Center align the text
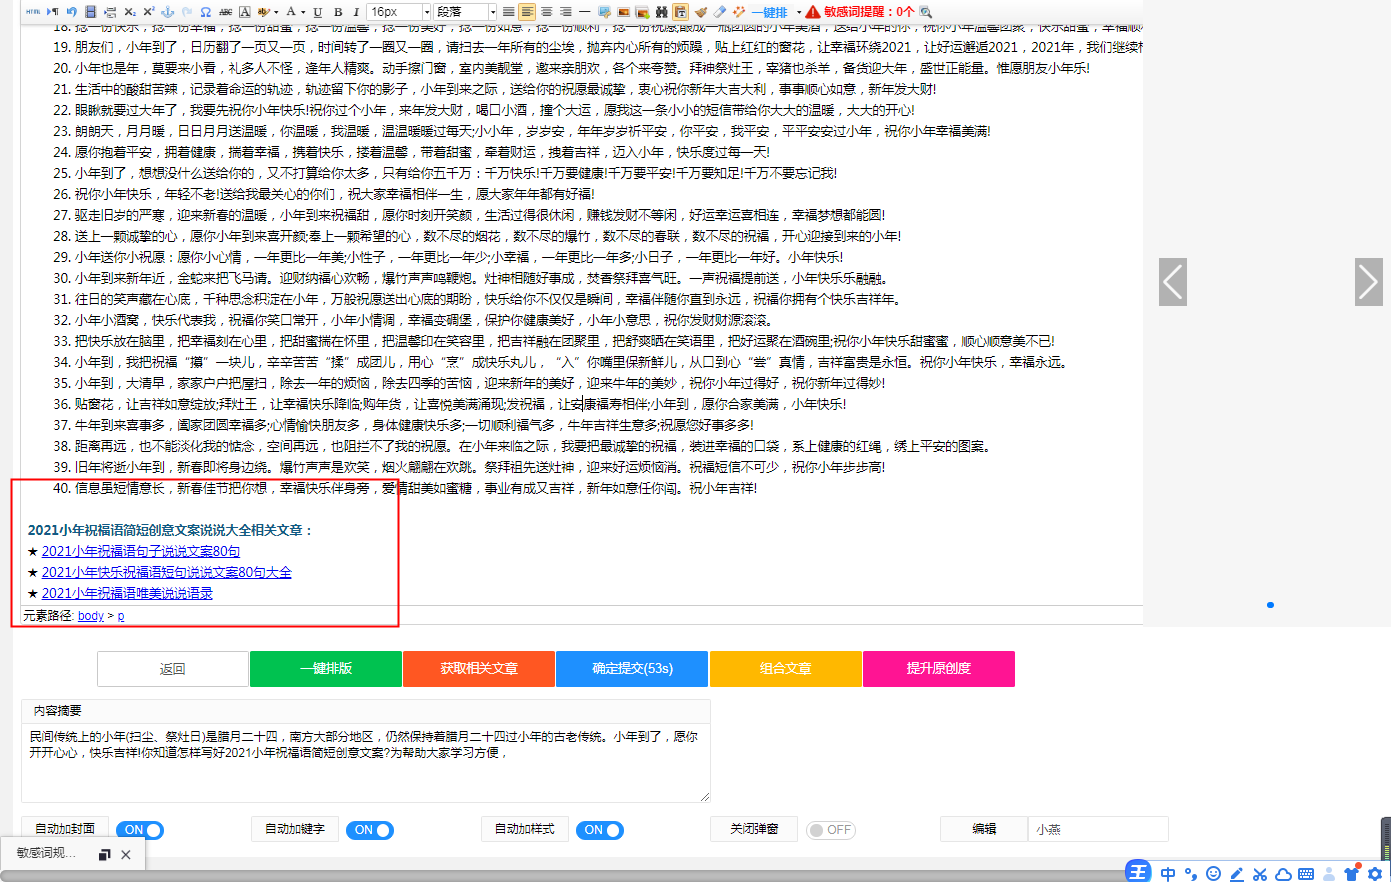The height and width of the screenshot is (882, 1391). (546, 12)
